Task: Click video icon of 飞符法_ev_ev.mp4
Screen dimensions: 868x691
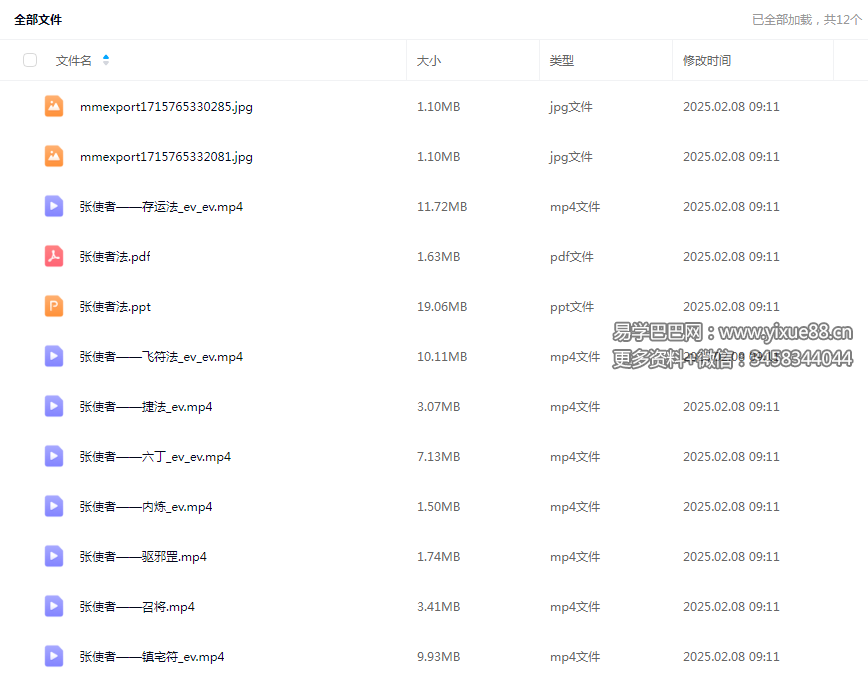Action: tap(54, 356)
